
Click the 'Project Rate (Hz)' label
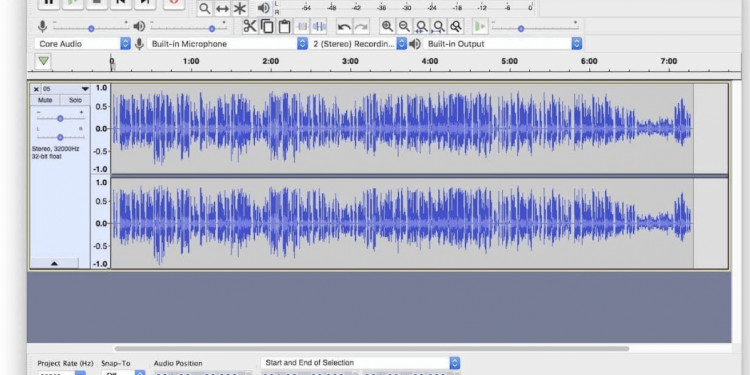pos(65,364)
